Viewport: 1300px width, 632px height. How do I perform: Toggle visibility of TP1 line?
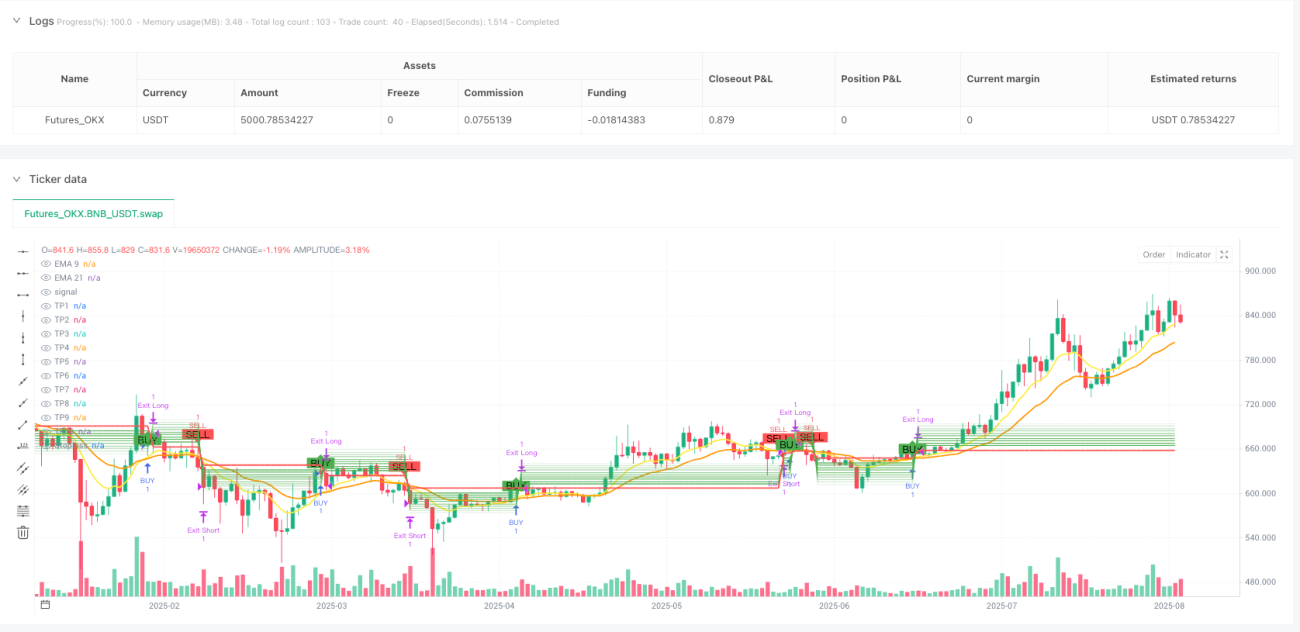pos(45,305)
